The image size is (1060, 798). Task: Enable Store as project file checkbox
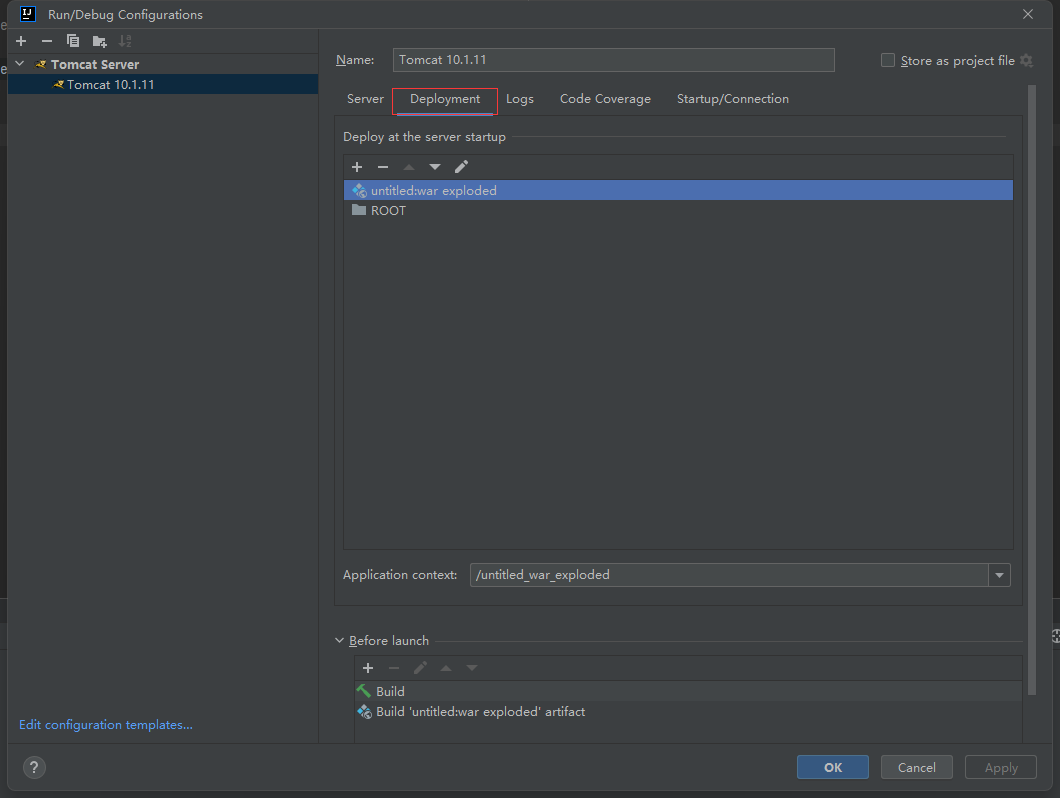click(888, 60)
